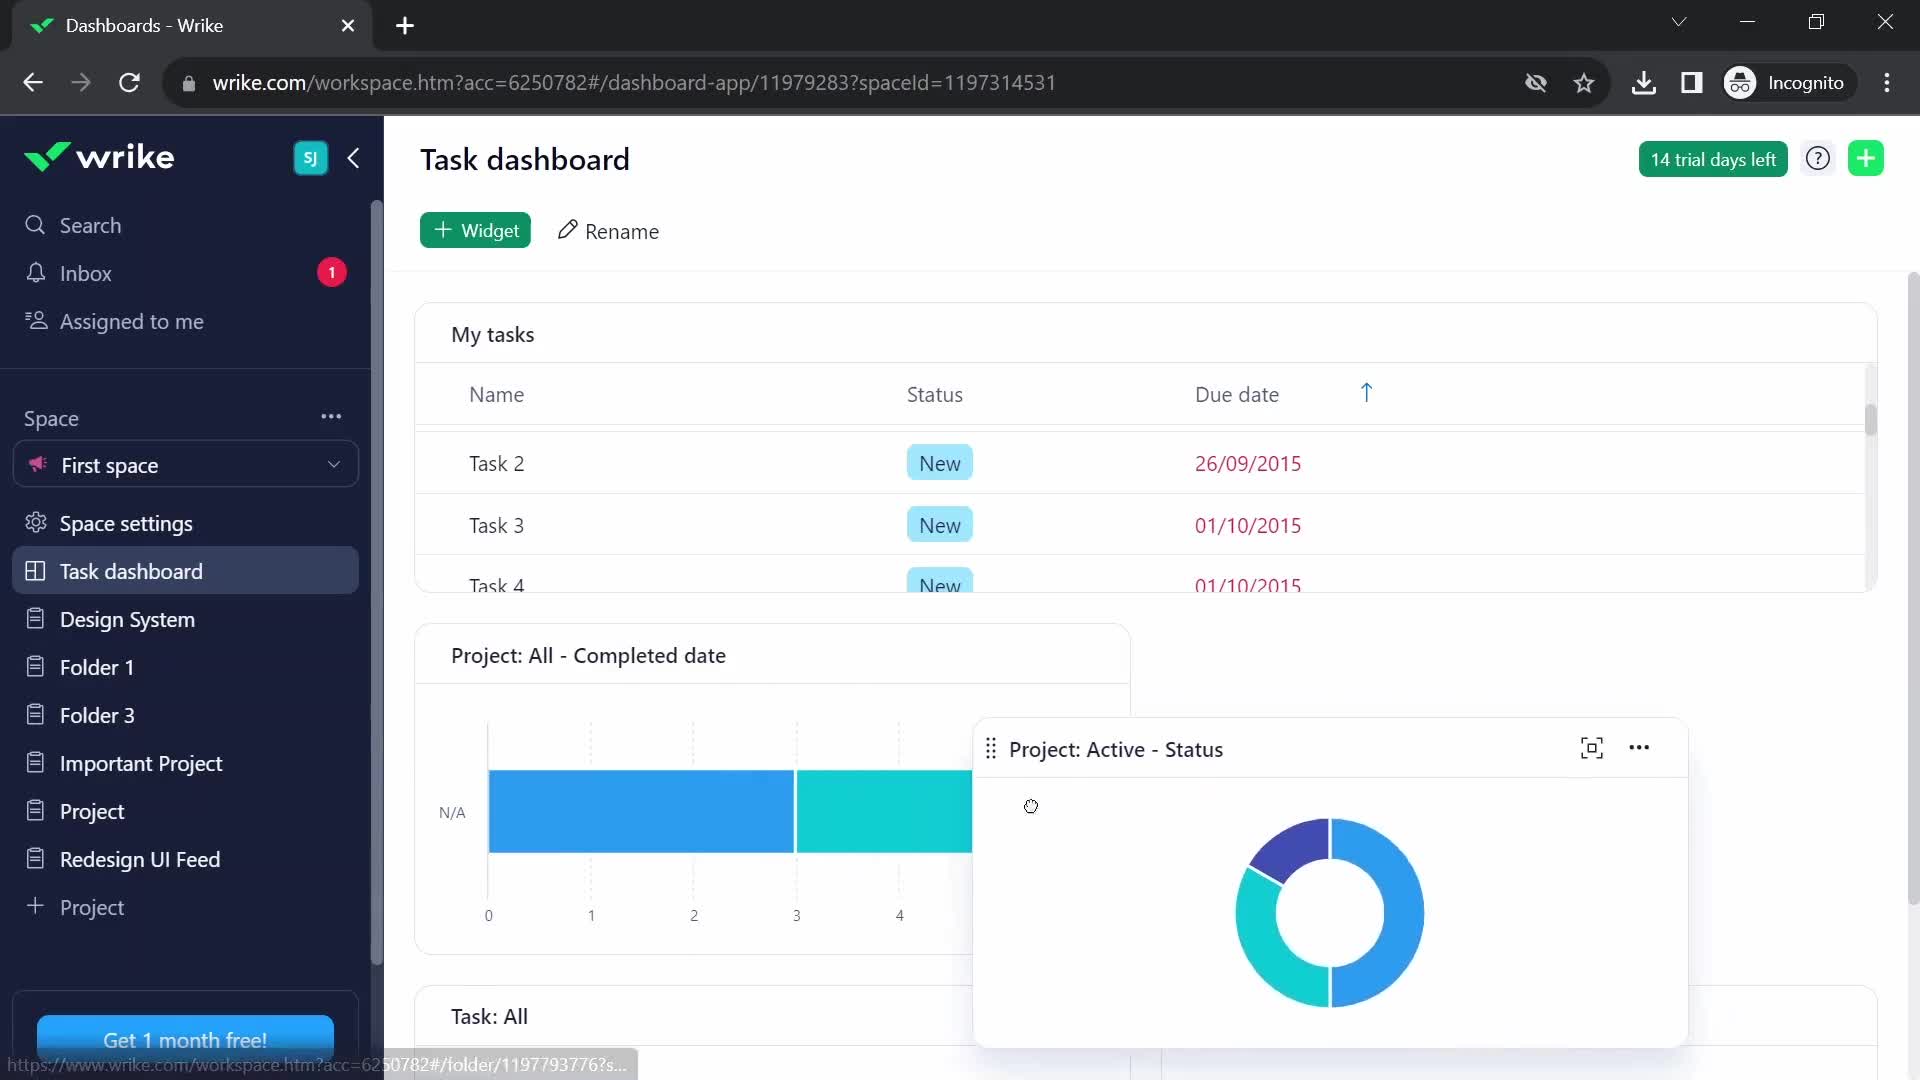This screenshot has width=1920, height=1080.
Task: Expand the First space dropdown
Action: click(x=186, y=465)
